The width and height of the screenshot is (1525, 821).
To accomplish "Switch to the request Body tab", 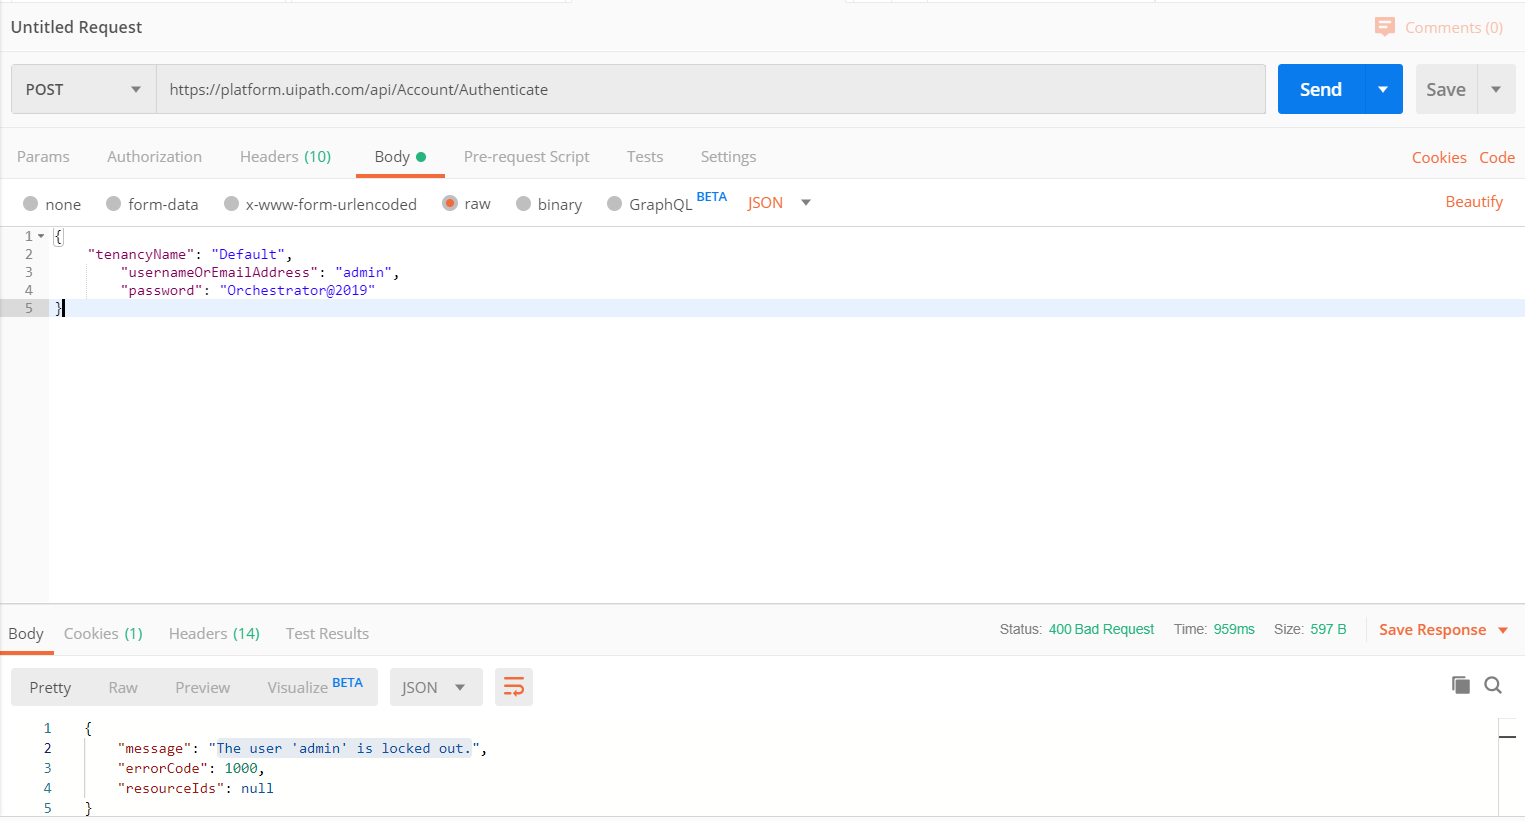I will [400, 157].
